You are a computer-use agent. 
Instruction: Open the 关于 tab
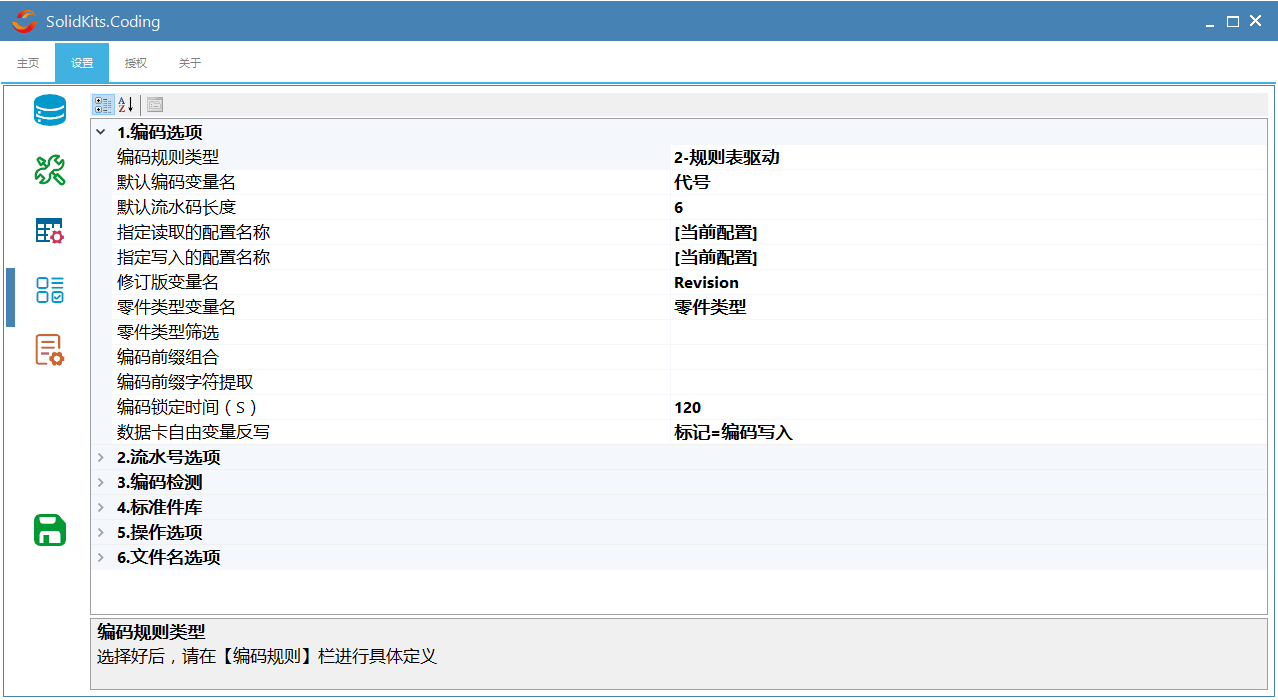click(190, 63)
